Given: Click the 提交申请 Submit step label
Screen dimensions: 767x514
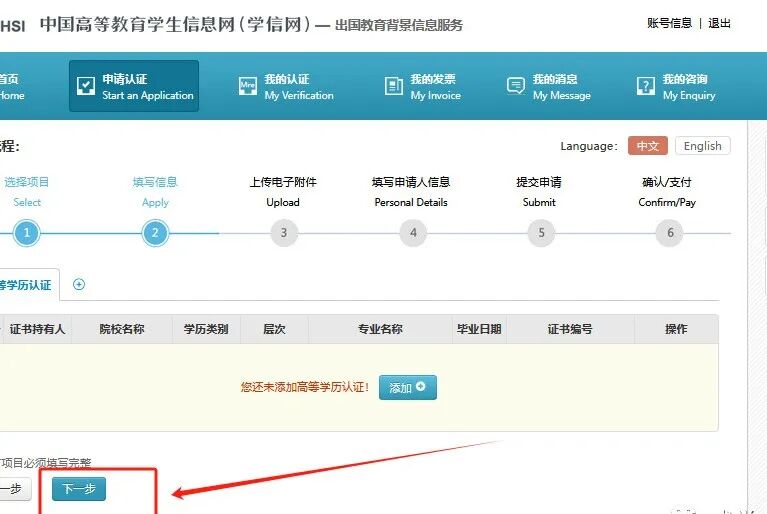Looking at the screenshot, I should (x=539, y=192).
